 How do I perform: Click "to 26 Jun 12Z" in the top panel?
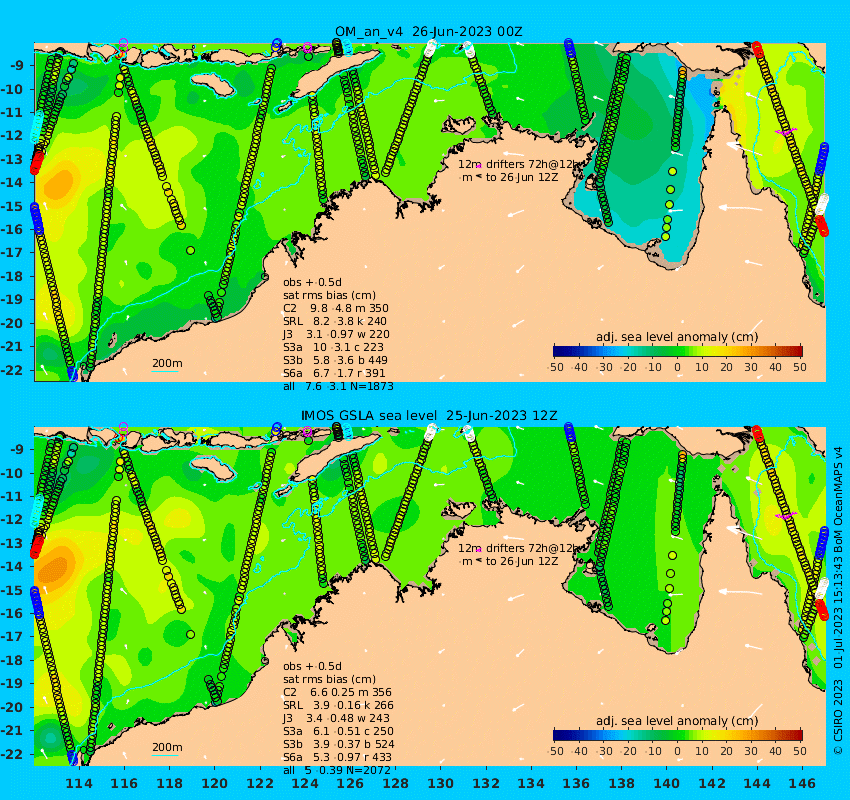click(521, 177)
